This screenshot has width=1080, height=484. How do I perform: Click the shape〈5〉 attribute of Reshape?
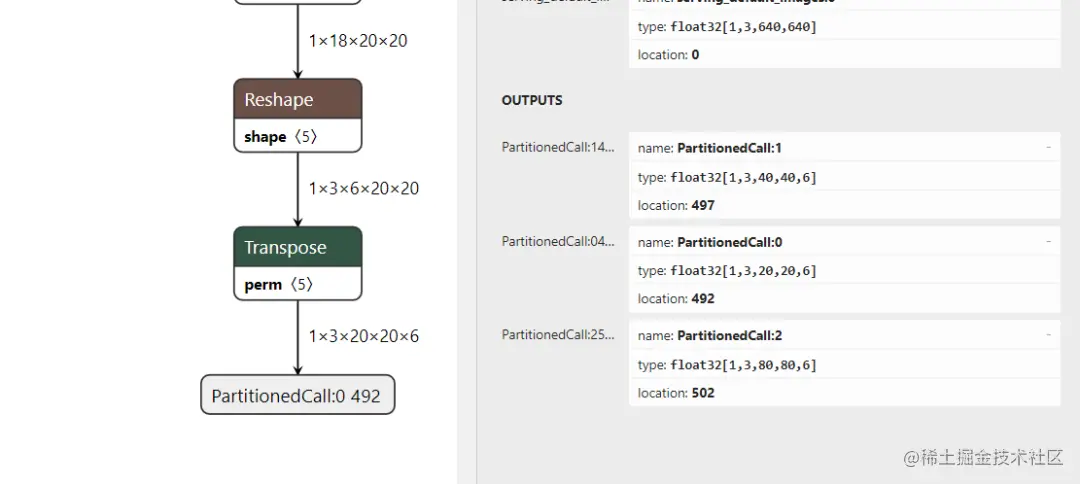(x=281, y=136)
